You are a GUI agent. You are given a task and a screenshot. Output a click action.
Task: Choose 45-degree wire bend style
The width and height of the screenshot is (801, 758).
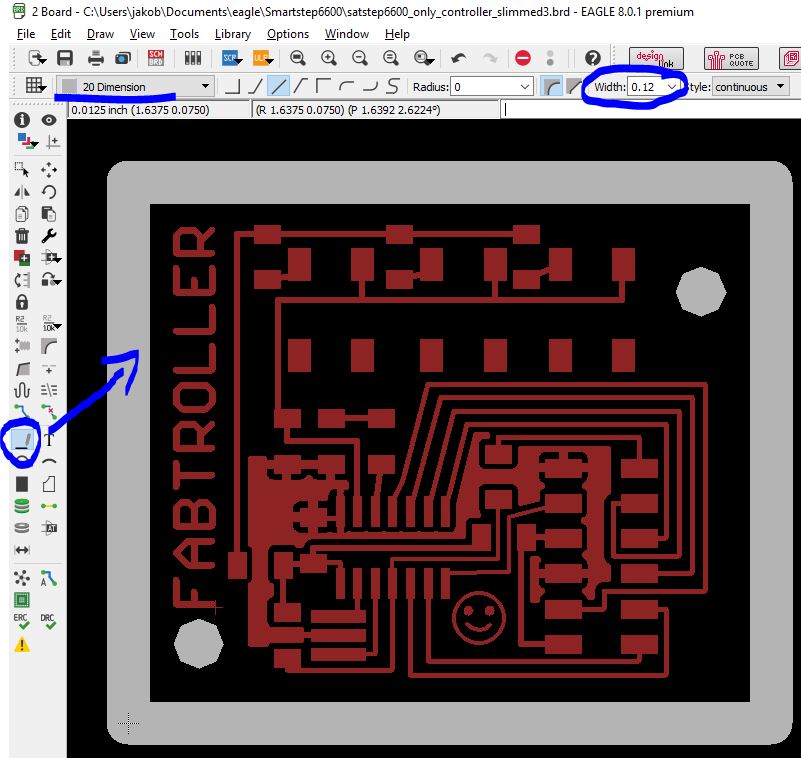(255, 86)
